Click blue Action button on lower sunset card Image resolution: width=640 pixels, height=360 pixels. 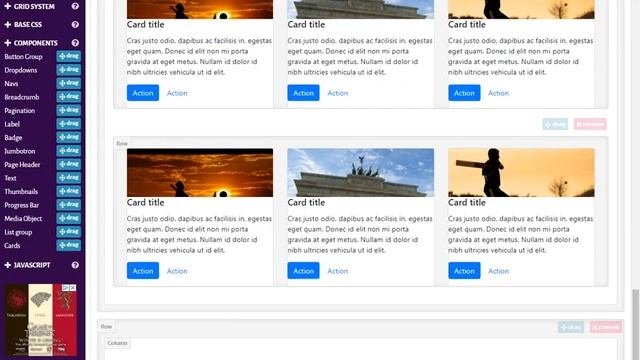tap(143, 271)
